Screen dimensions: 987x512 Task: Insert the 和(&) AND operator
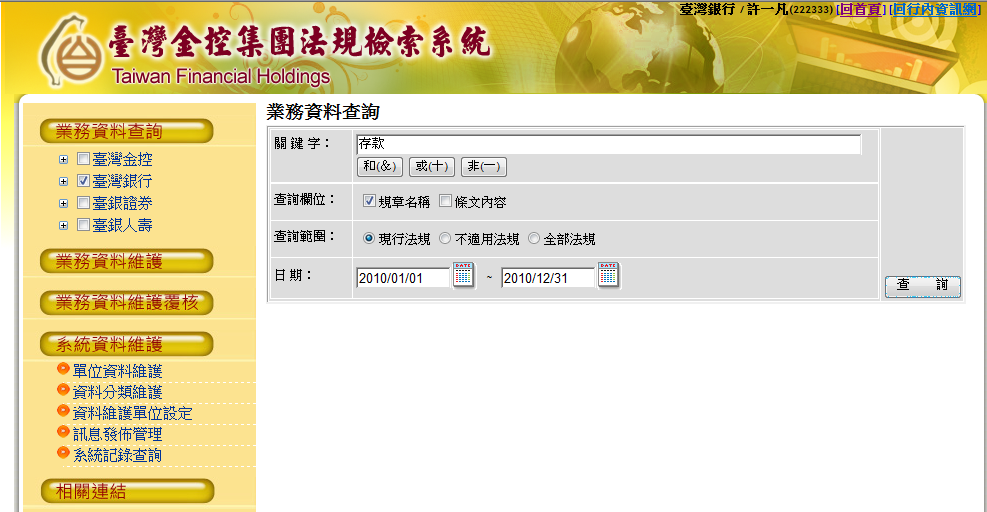[380, 166]
